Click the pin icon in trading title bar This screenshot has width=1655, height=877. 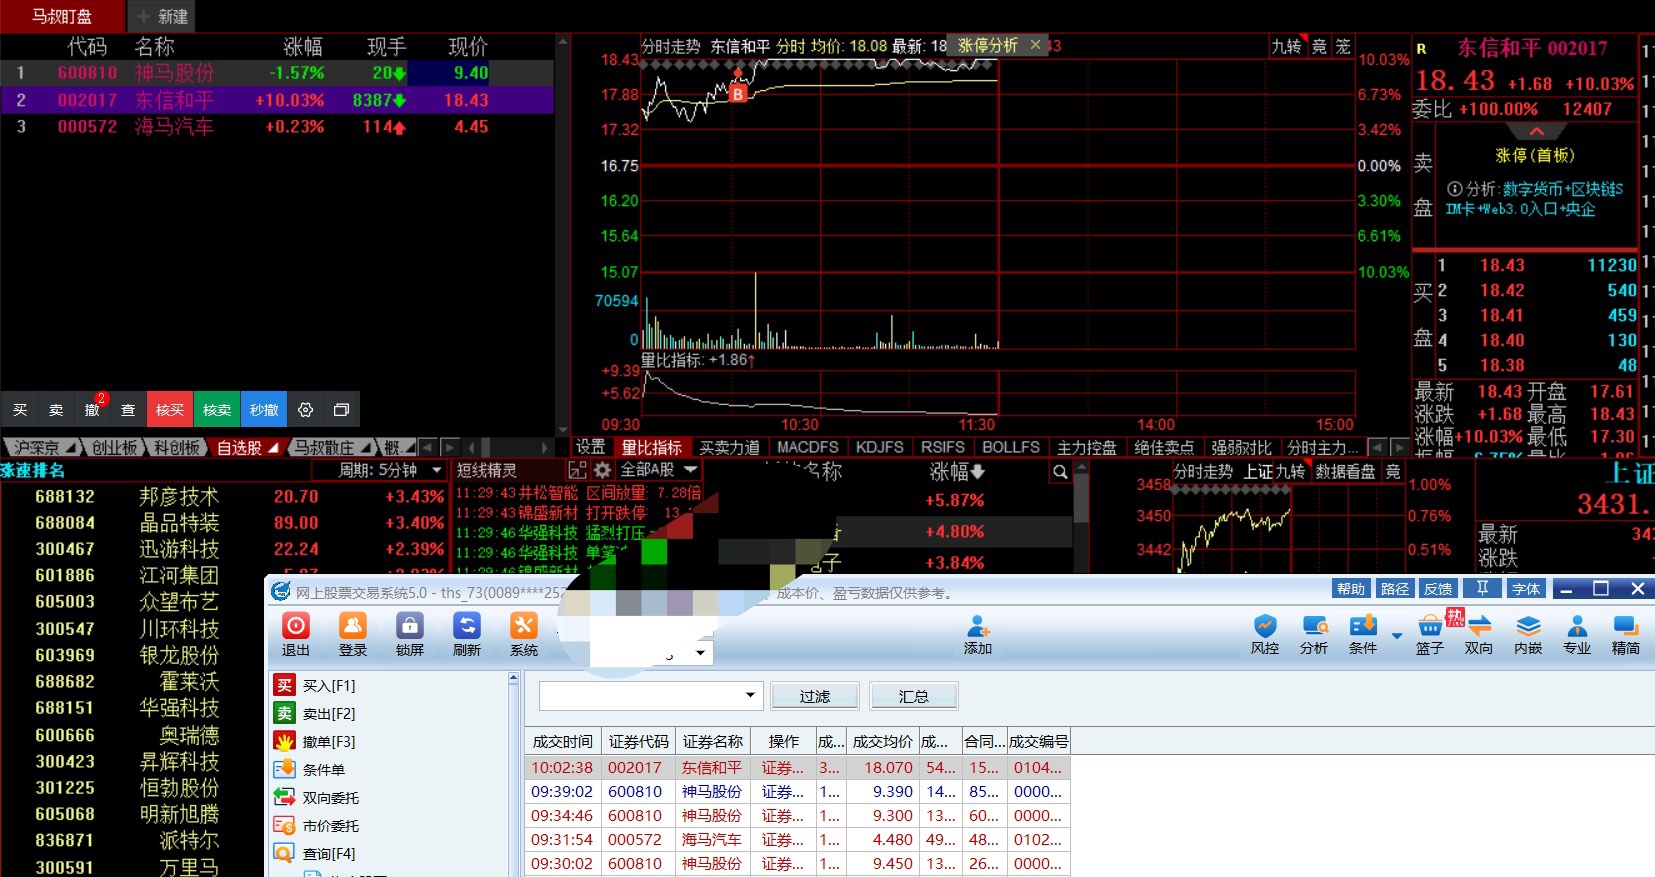click(x=1483, y=588)
